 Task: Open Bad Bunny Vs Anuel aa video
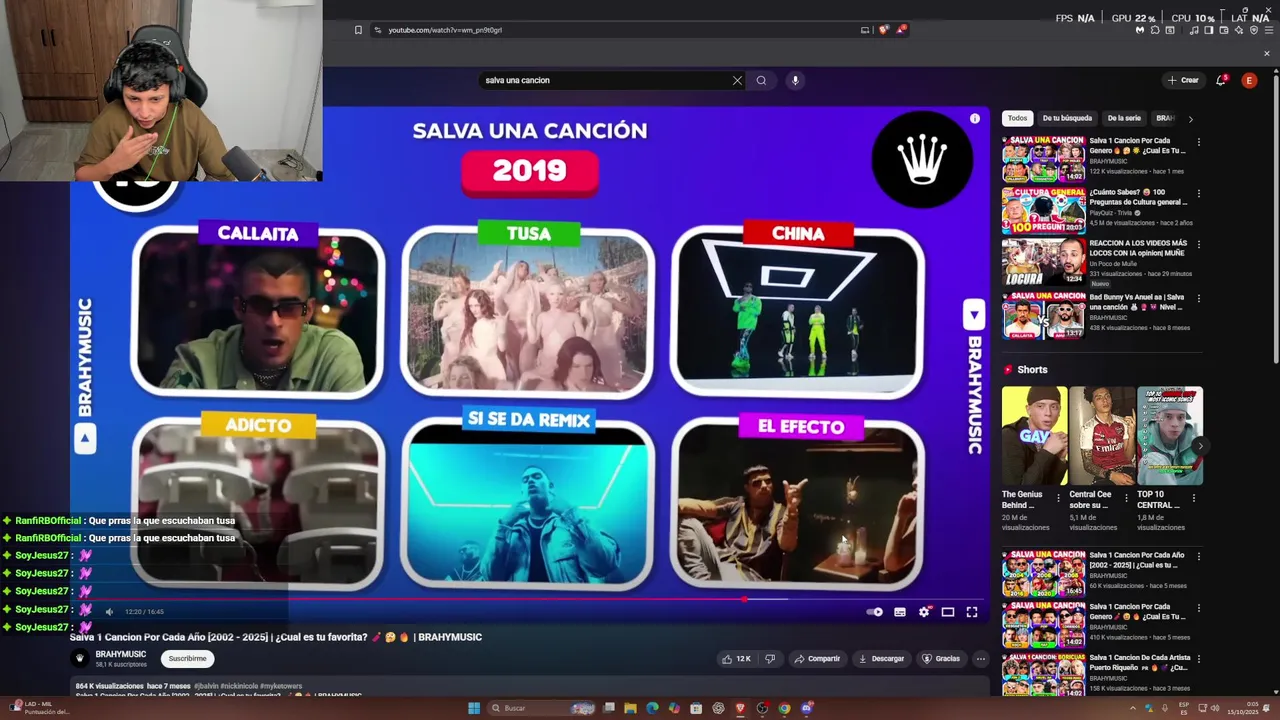tap(1043, 314)
